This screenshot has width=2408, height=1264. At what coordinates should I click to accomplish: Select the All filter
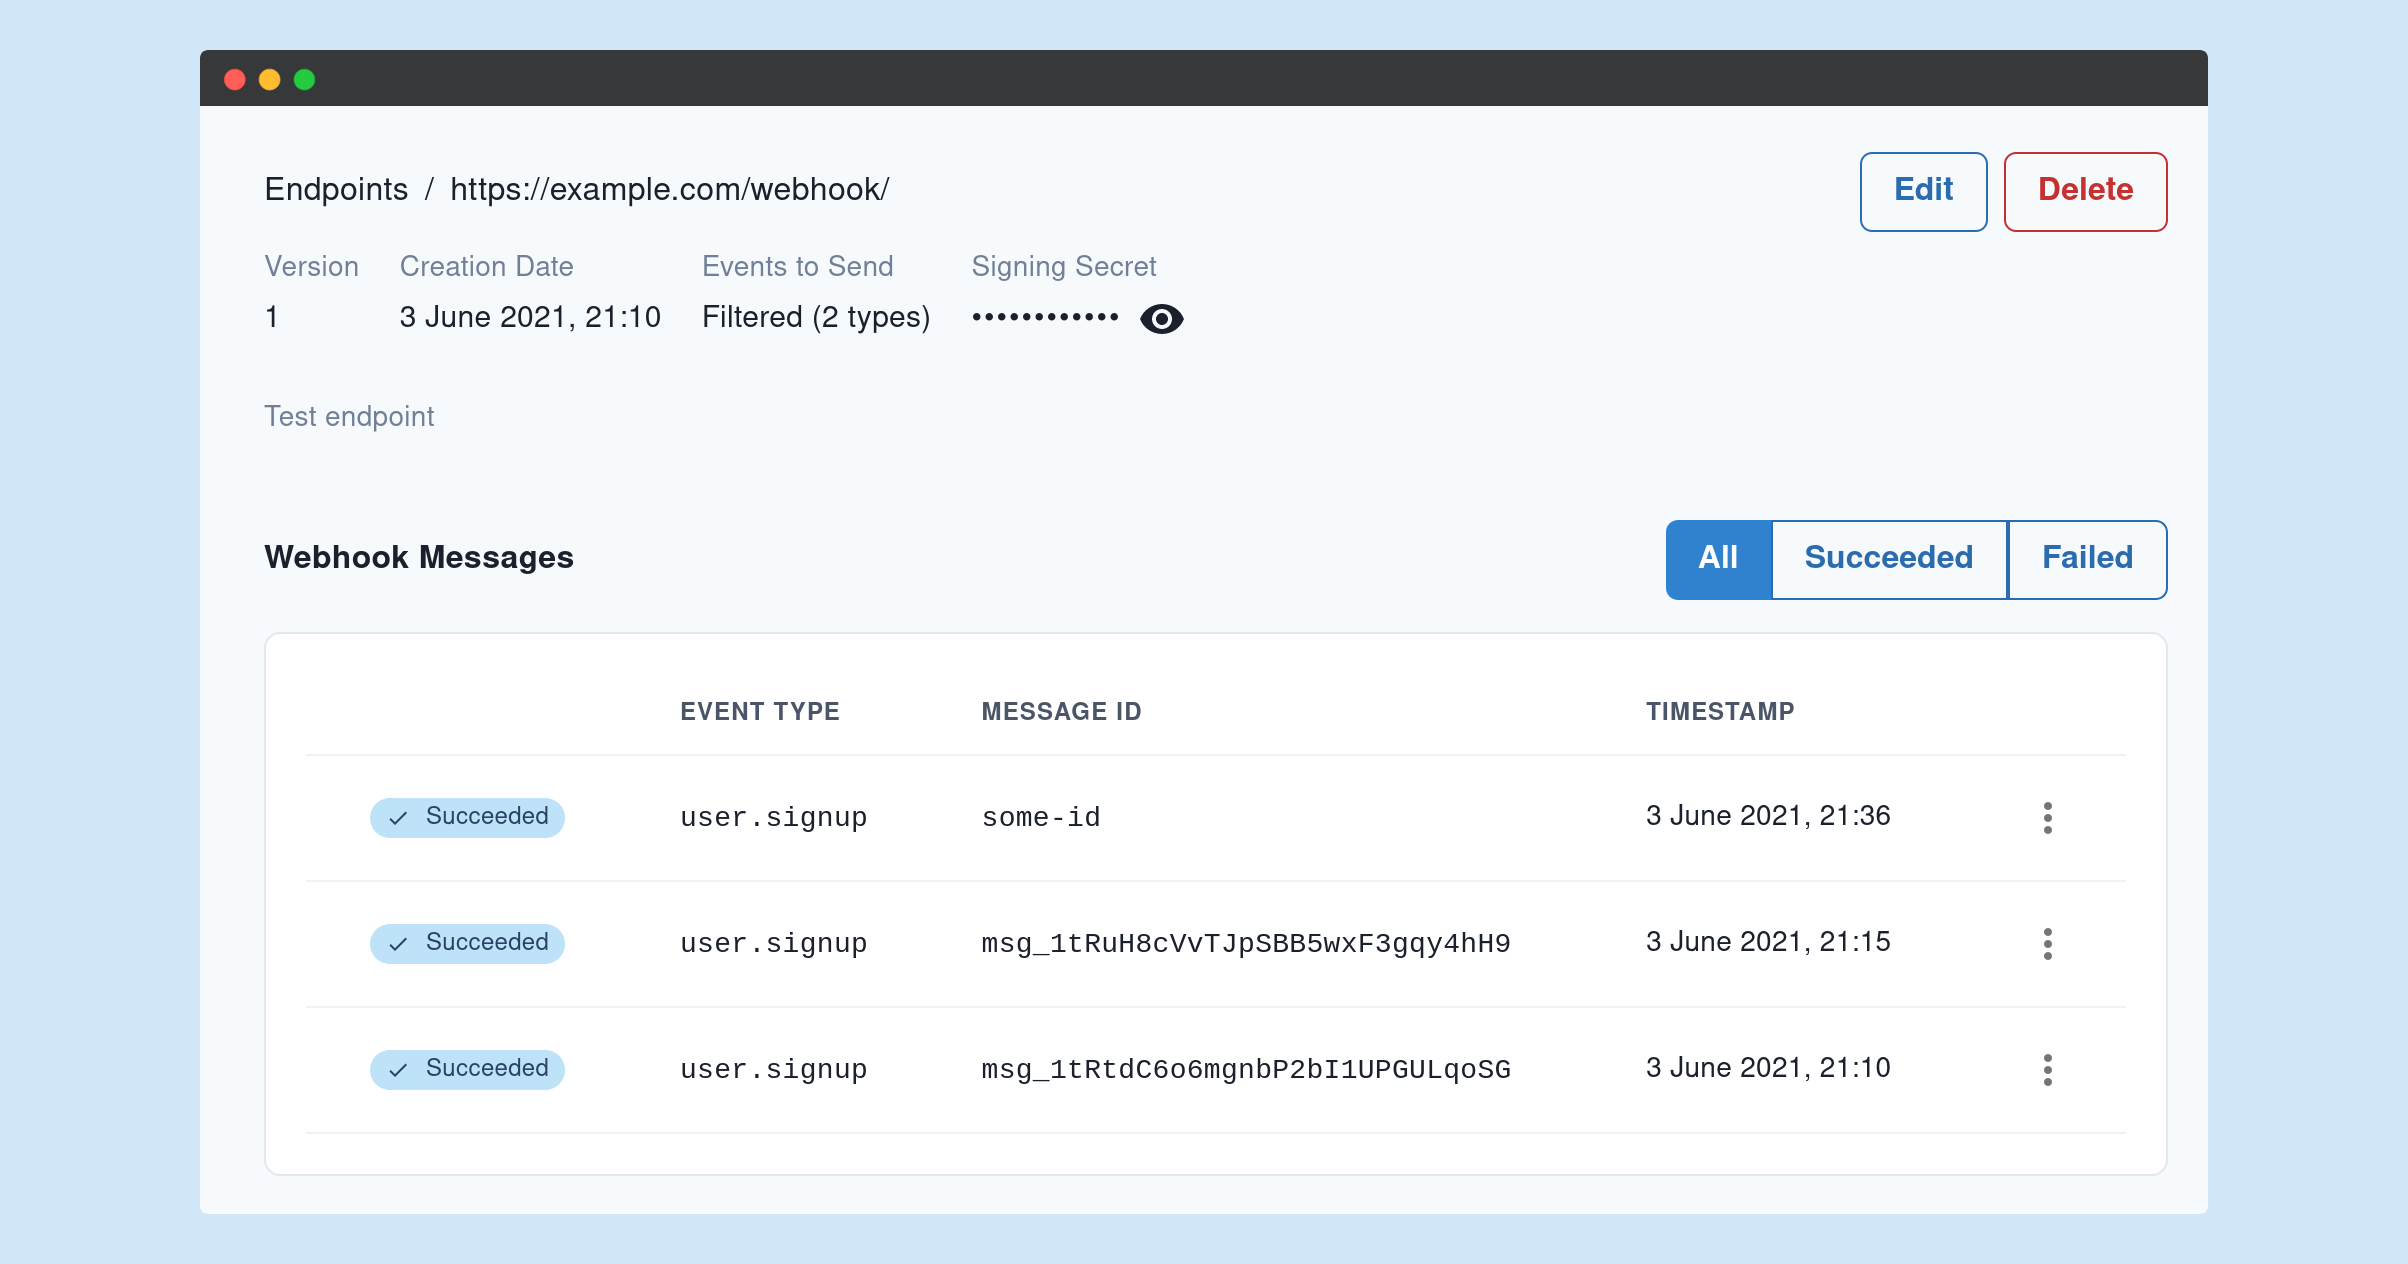click(x=1717, y=559)
